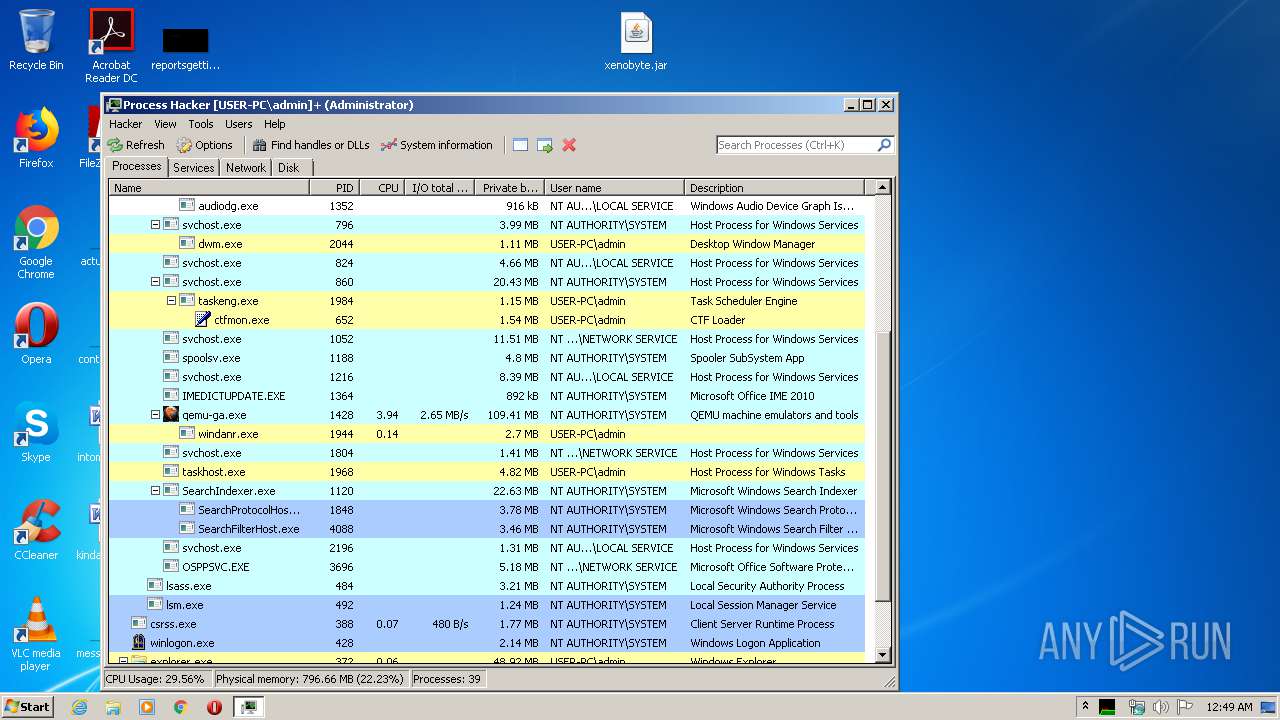Sort by the I/O total column header
Viewport: 1280px width, 720px height.
[x=439, y=188]
